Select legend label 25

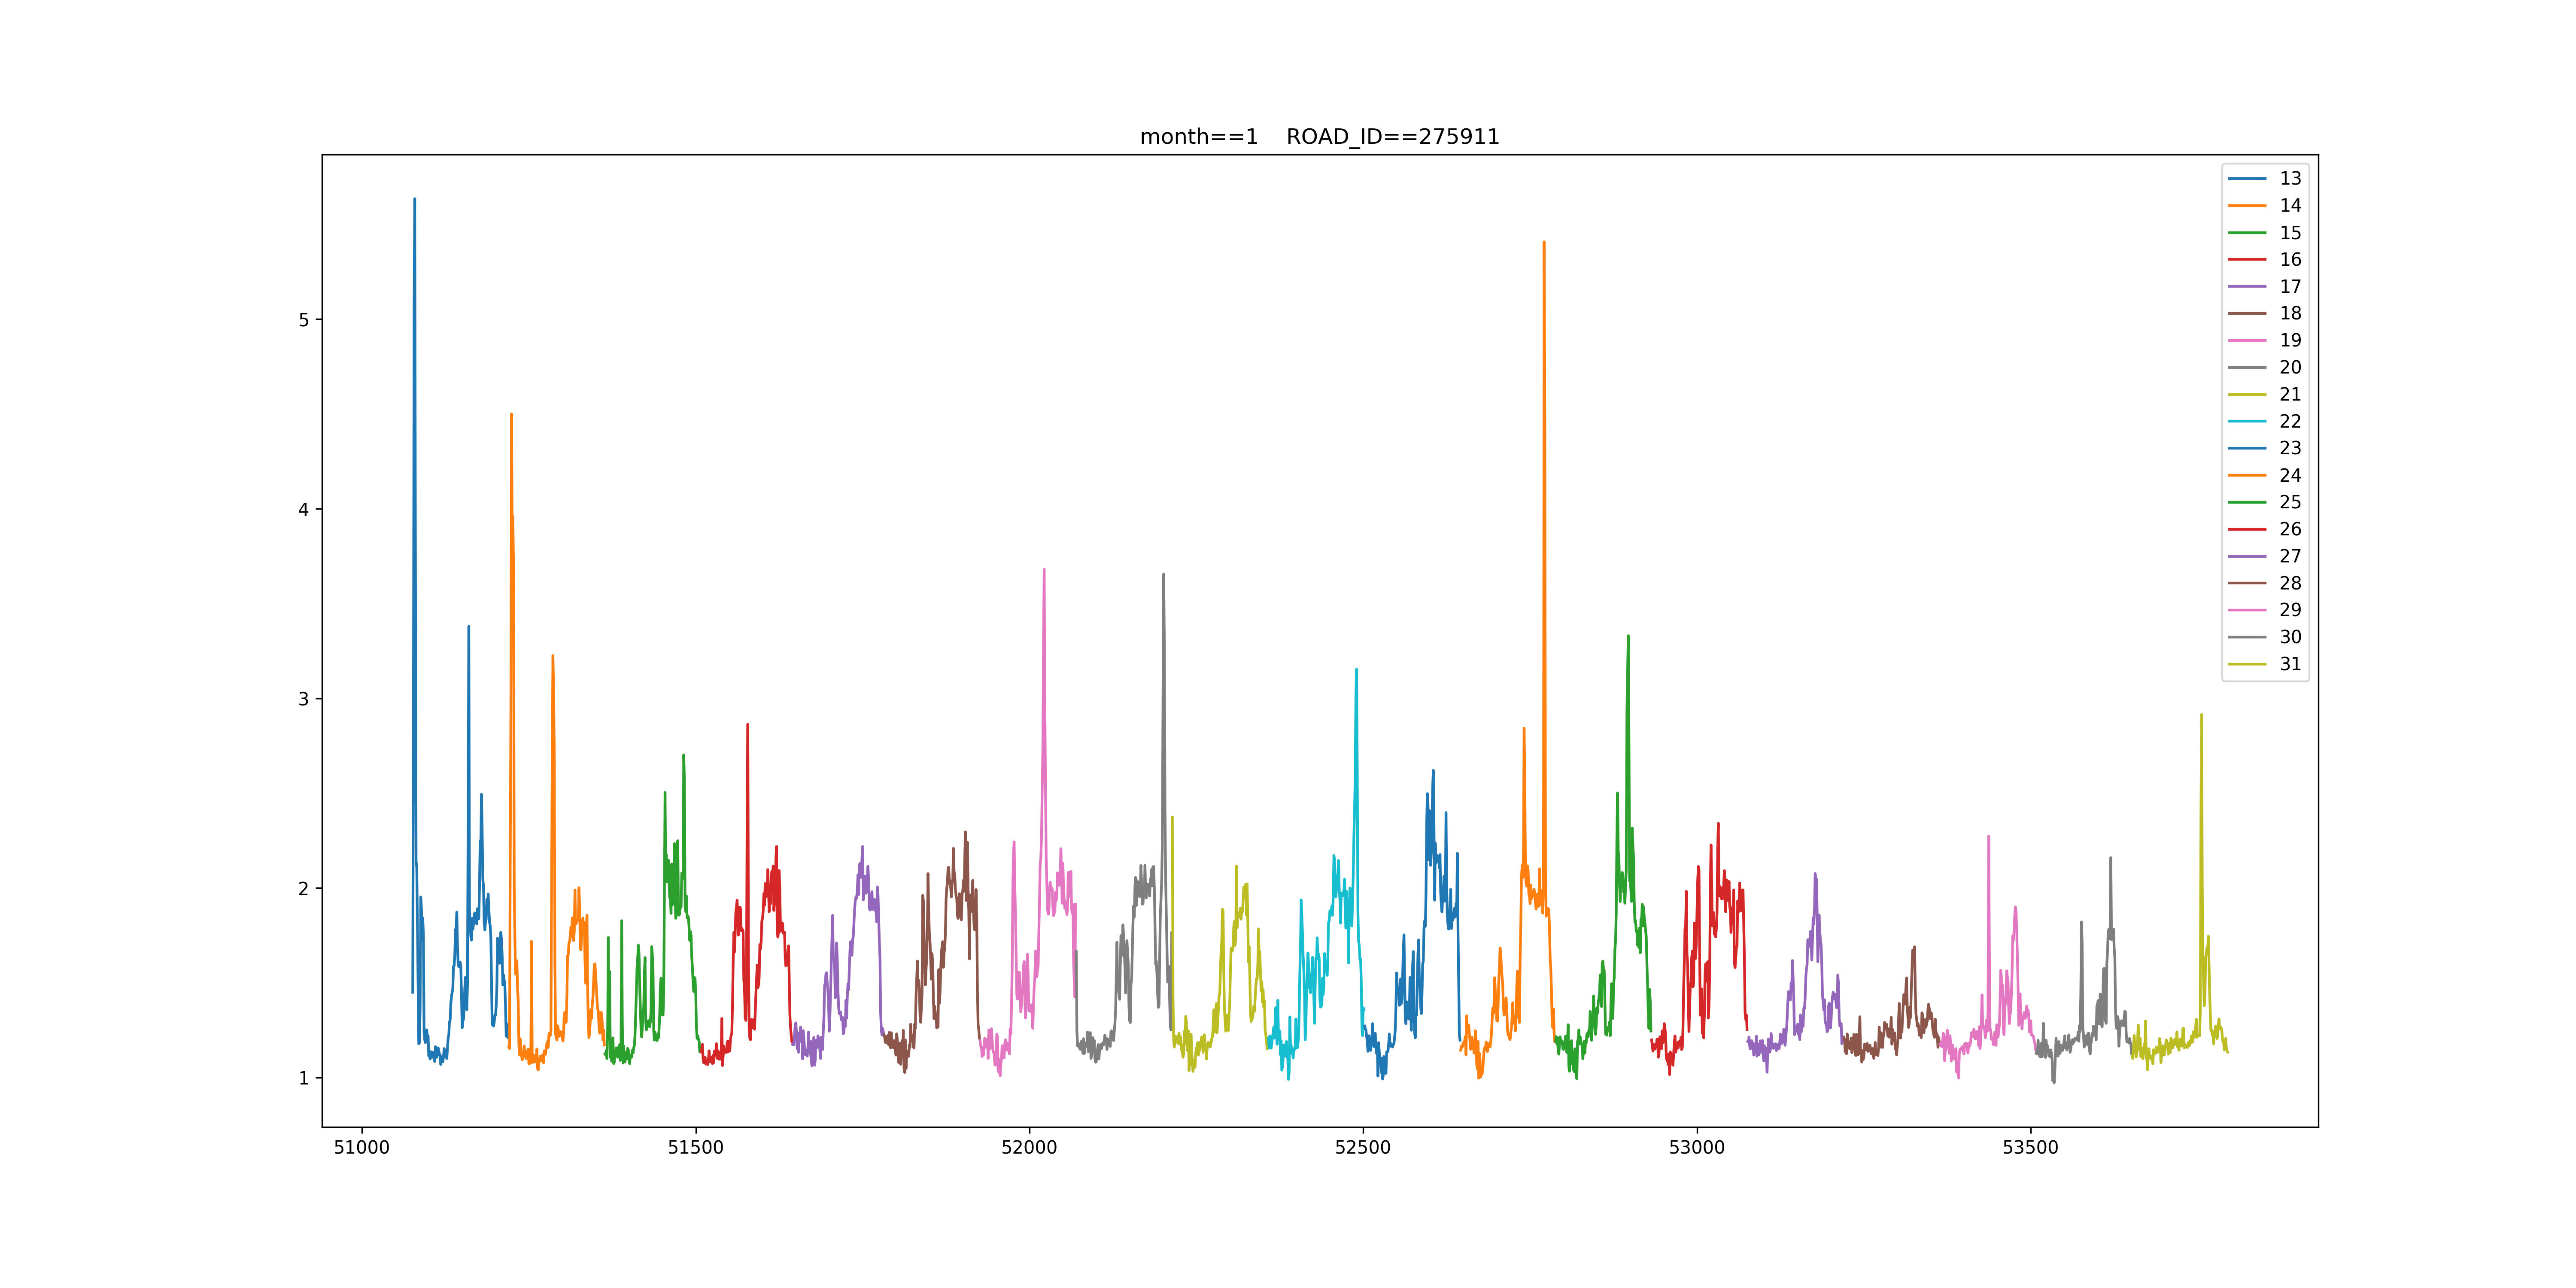(x=2290, y=502)
